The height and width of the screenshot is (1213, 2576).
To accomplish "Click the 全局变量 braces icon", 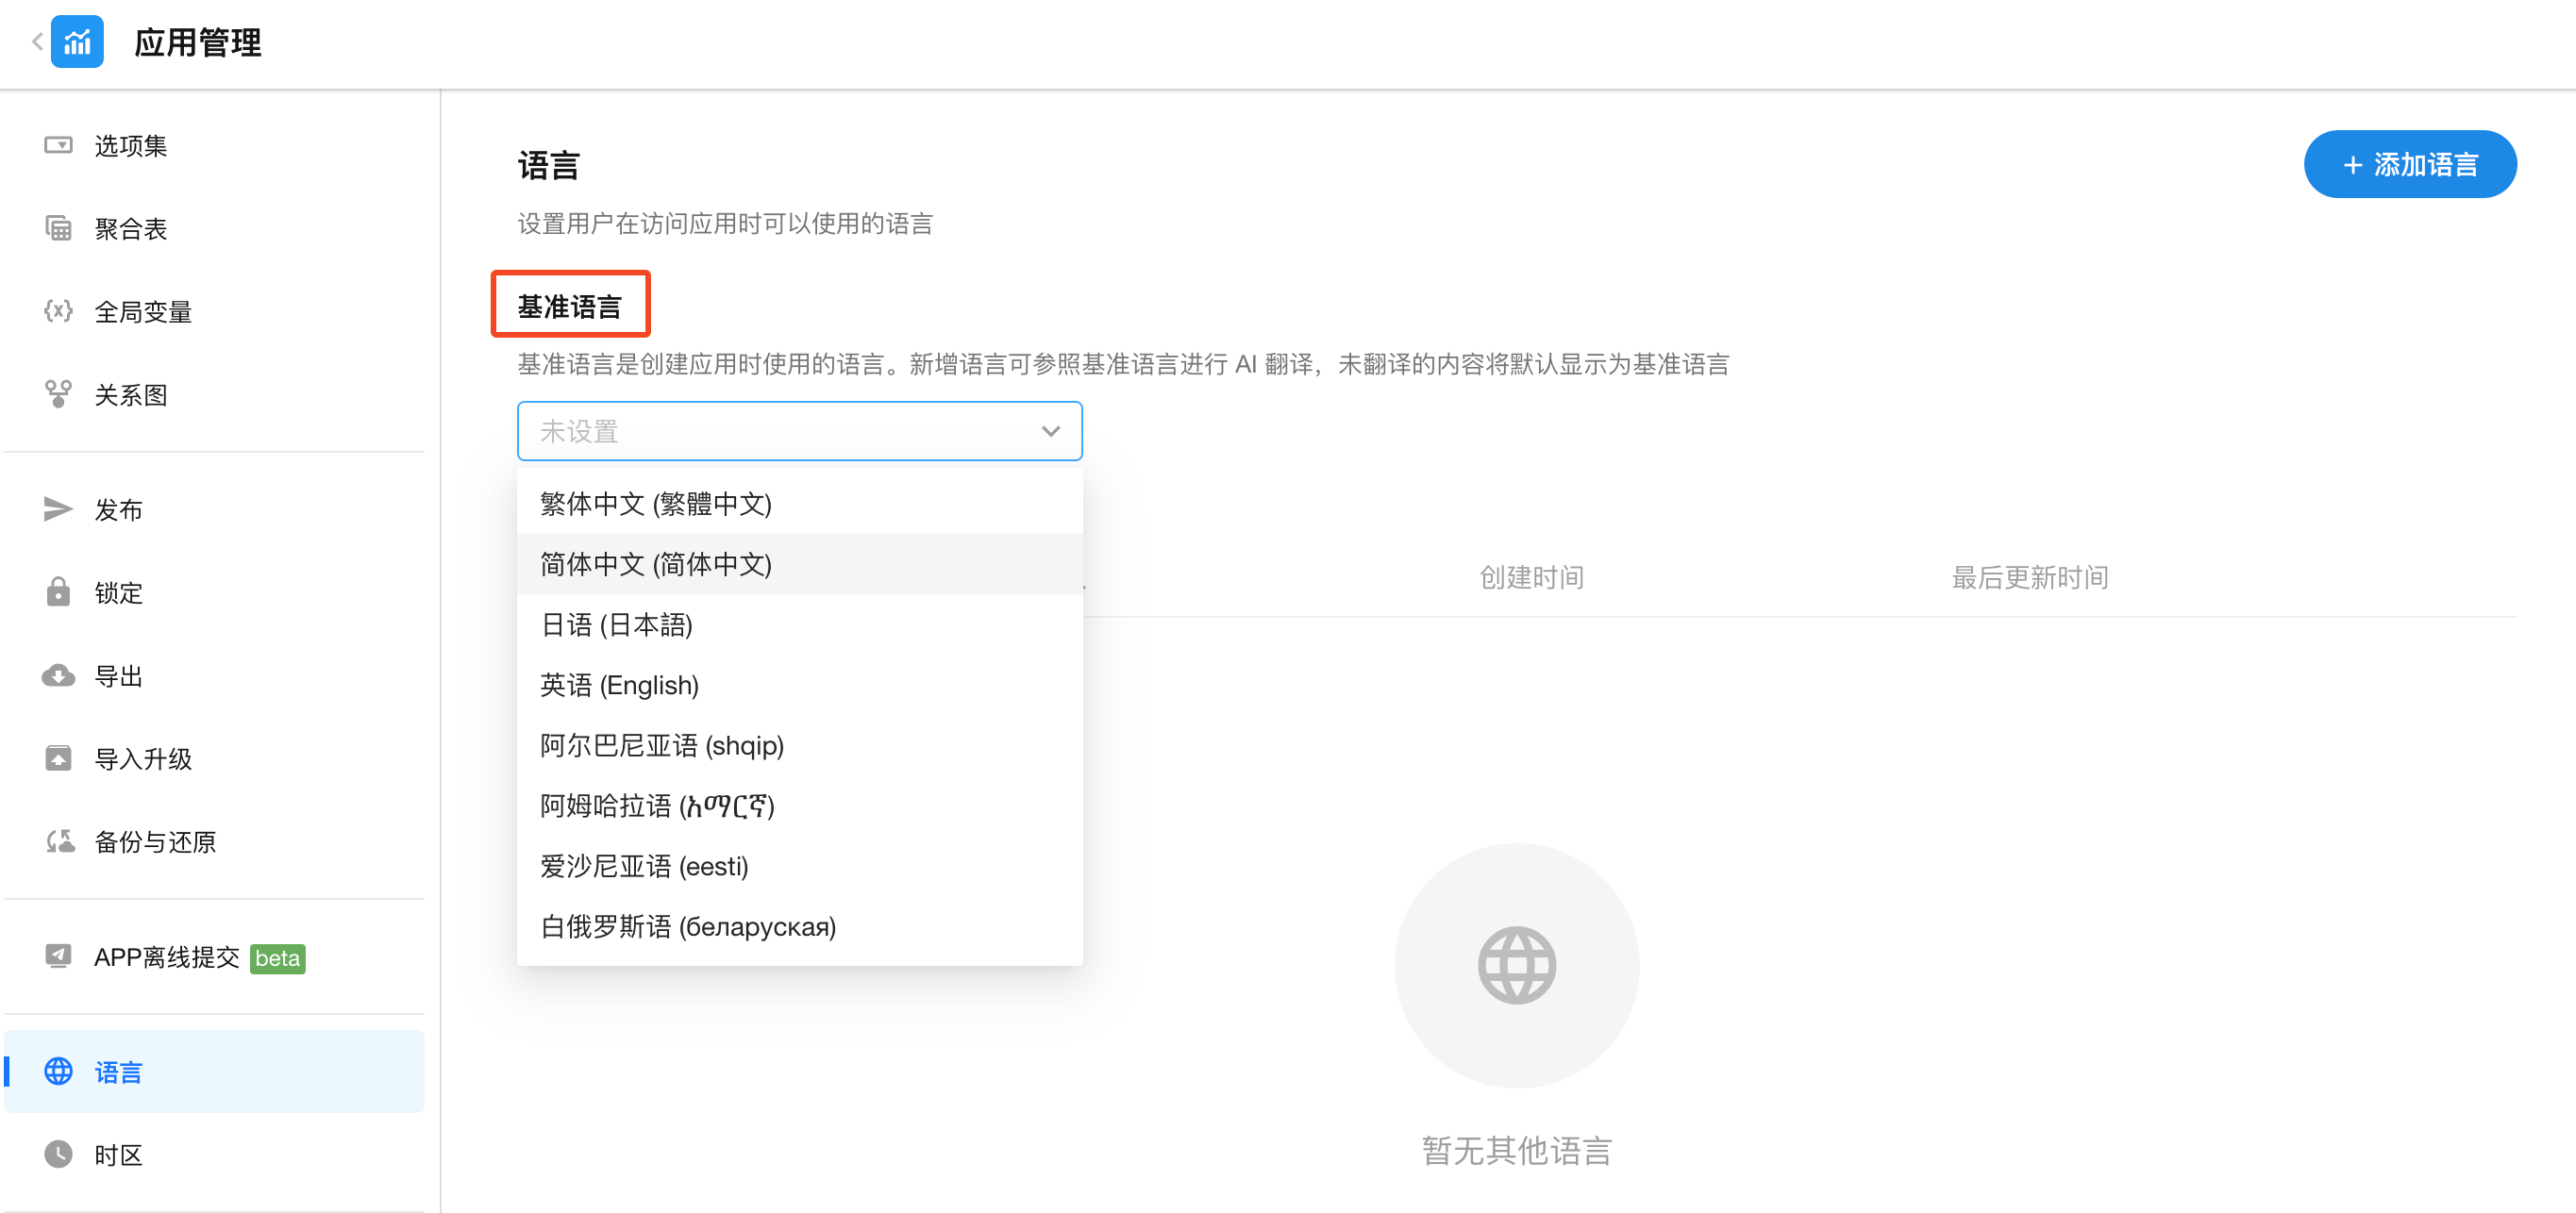I will [58, 311].
